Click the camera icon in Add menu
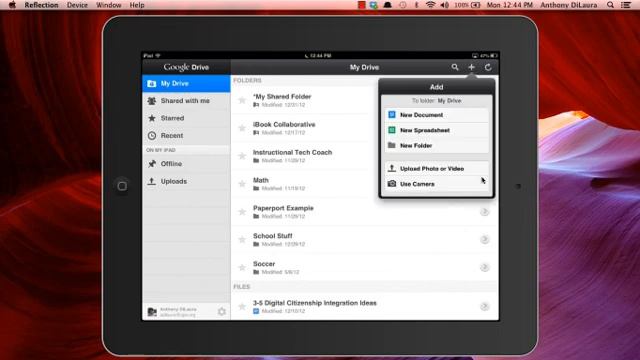The width and height of the screenshot is (640, 360). pos(392,184)
